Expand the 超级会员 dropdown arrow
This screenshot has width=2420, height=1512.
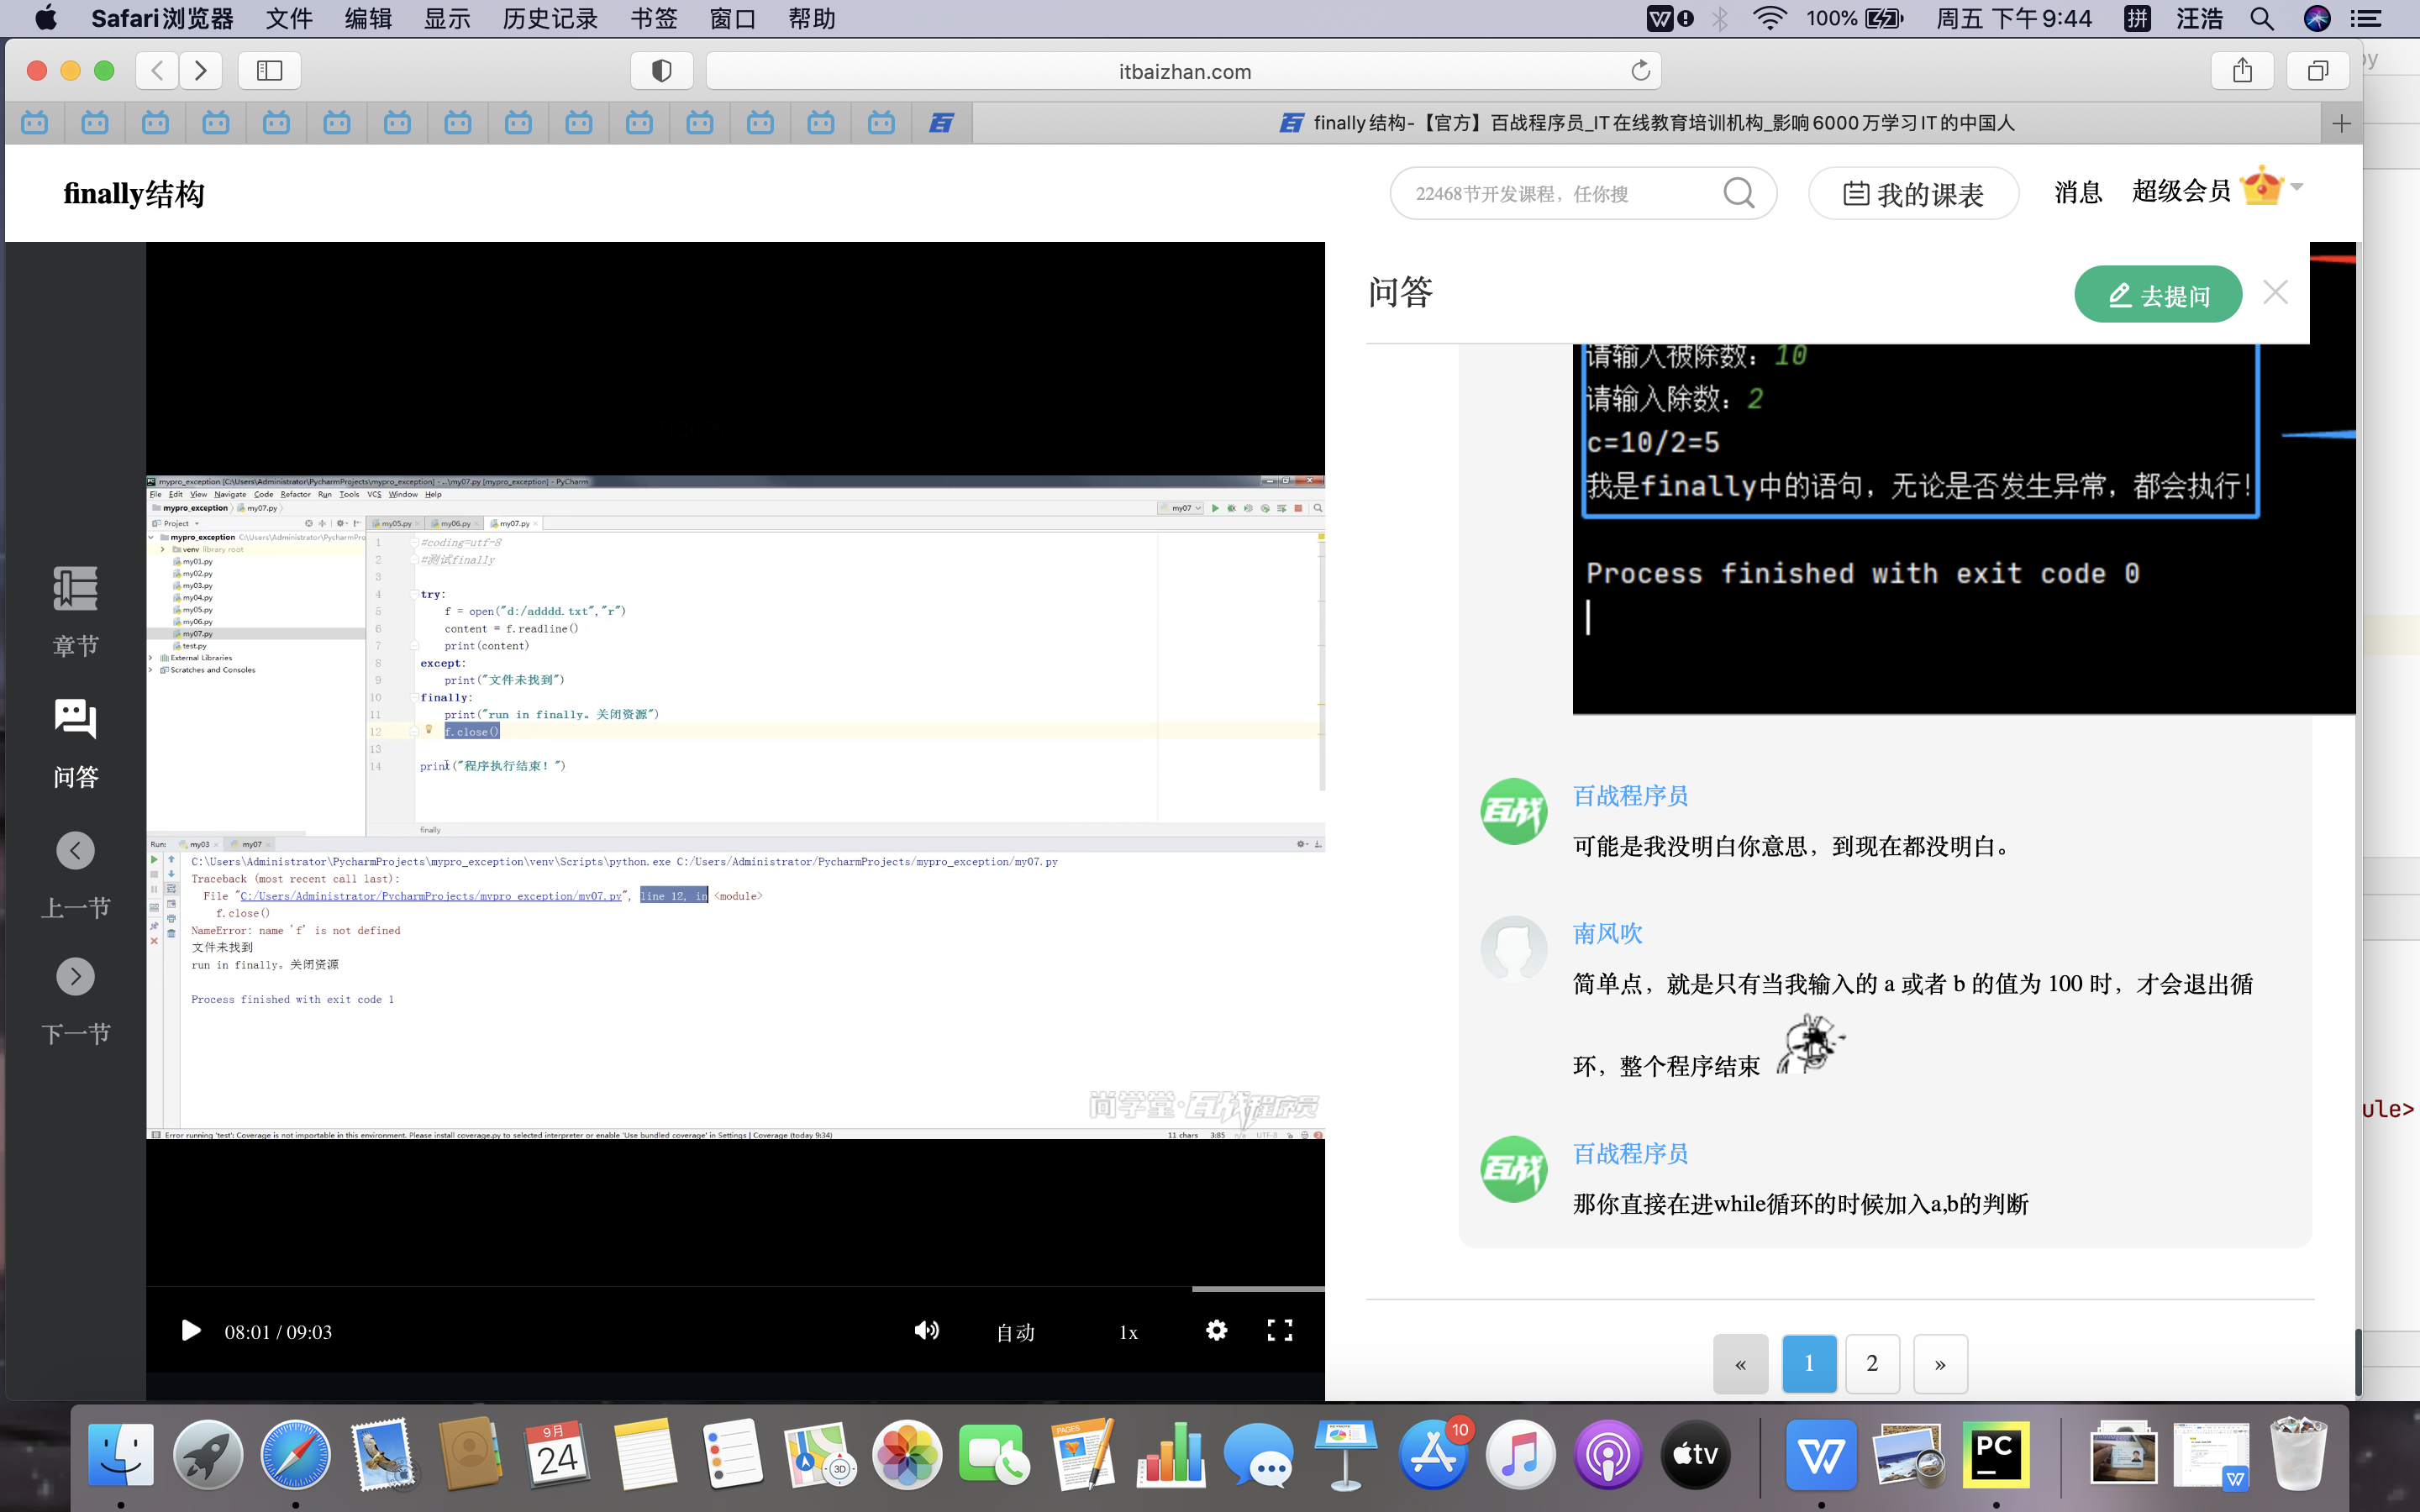(x=2297, y=187)
